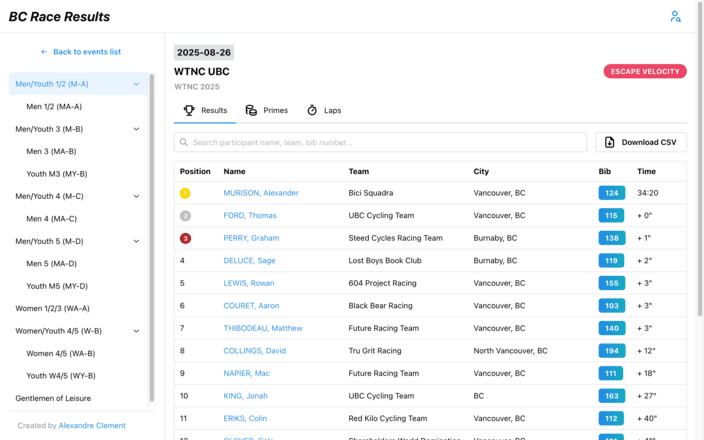Collapse the Men/Youth 1/2 (M-A) group
Viewport: 704px width, 440px height.
[x=136, y=84]
